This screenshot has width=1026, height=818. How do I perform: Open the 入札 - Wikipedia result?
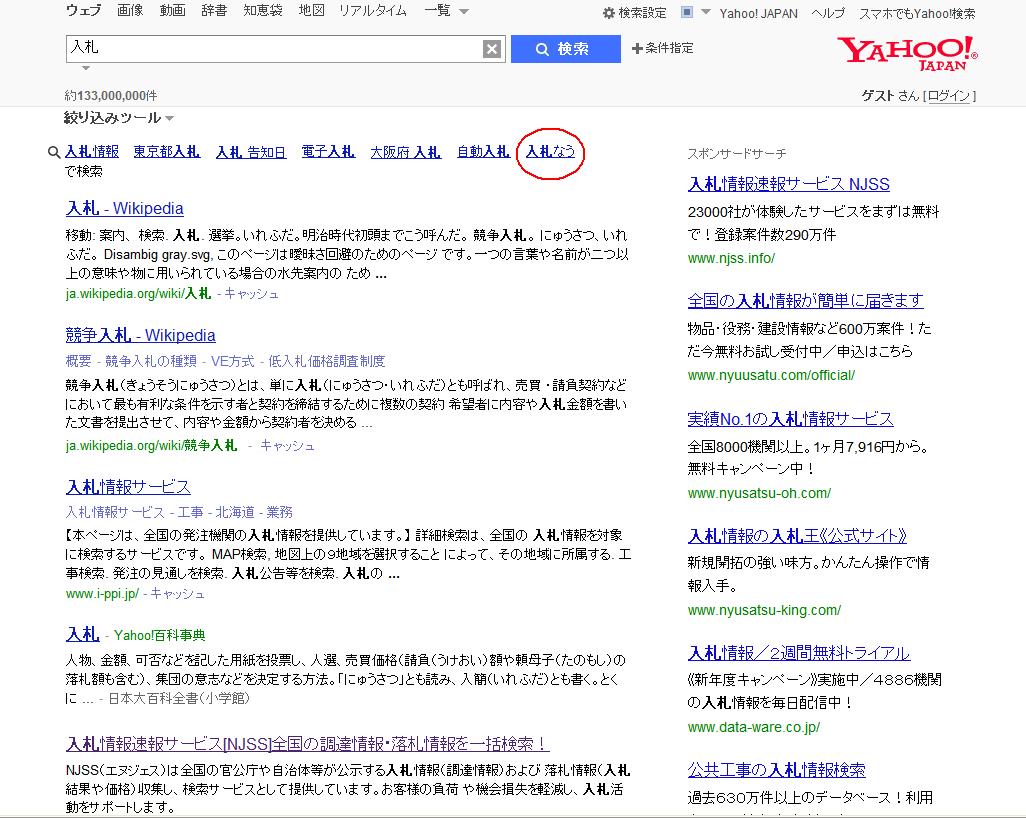pos(124,209)
